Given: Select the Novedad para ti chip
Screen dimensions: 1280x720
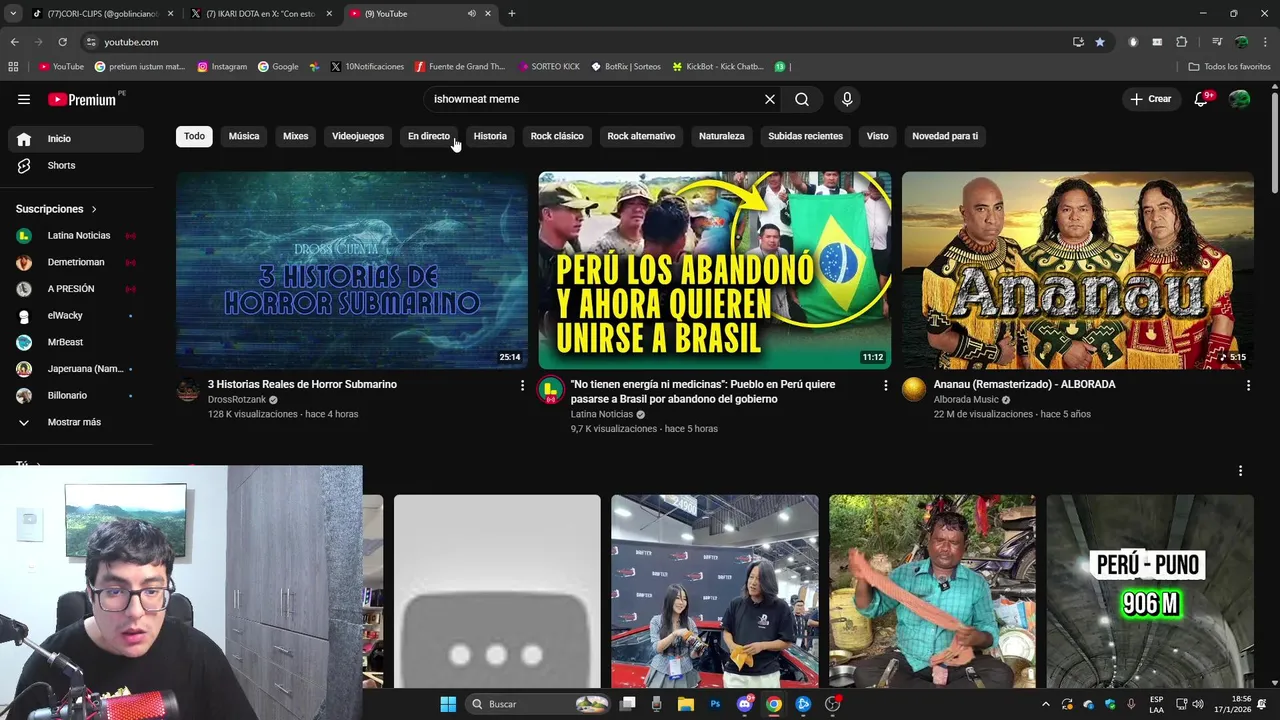Looking at the screenshot, I should (x=945, y=136).
